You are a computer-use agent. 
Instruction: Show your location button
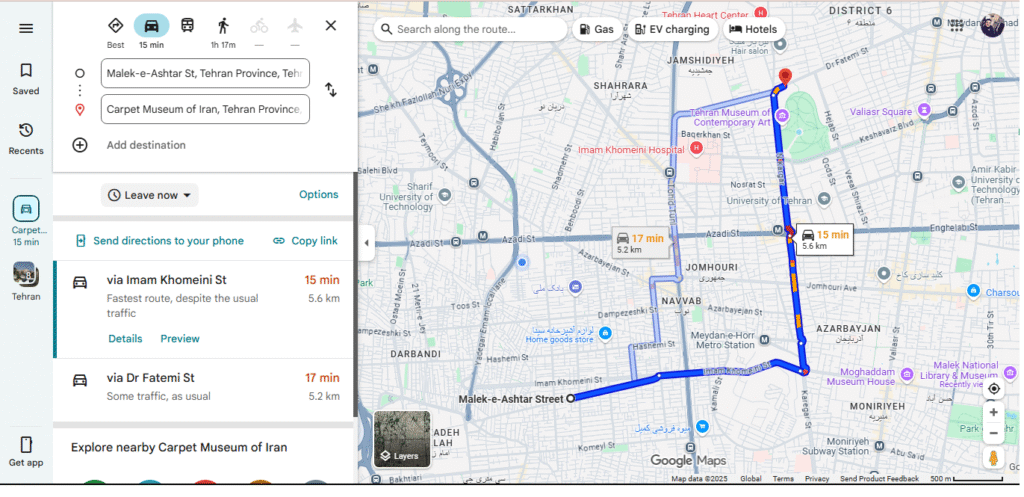click(993, 389)
